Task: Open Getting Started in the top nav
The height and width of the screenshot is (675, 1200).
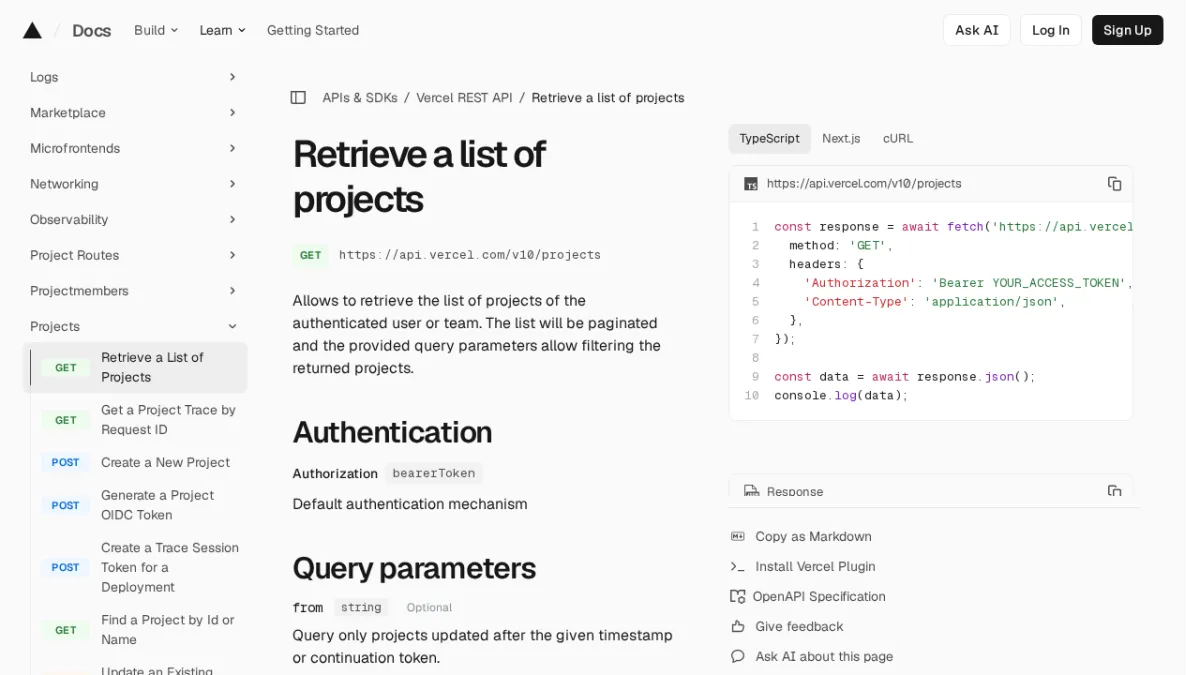Action: [313, 30]
